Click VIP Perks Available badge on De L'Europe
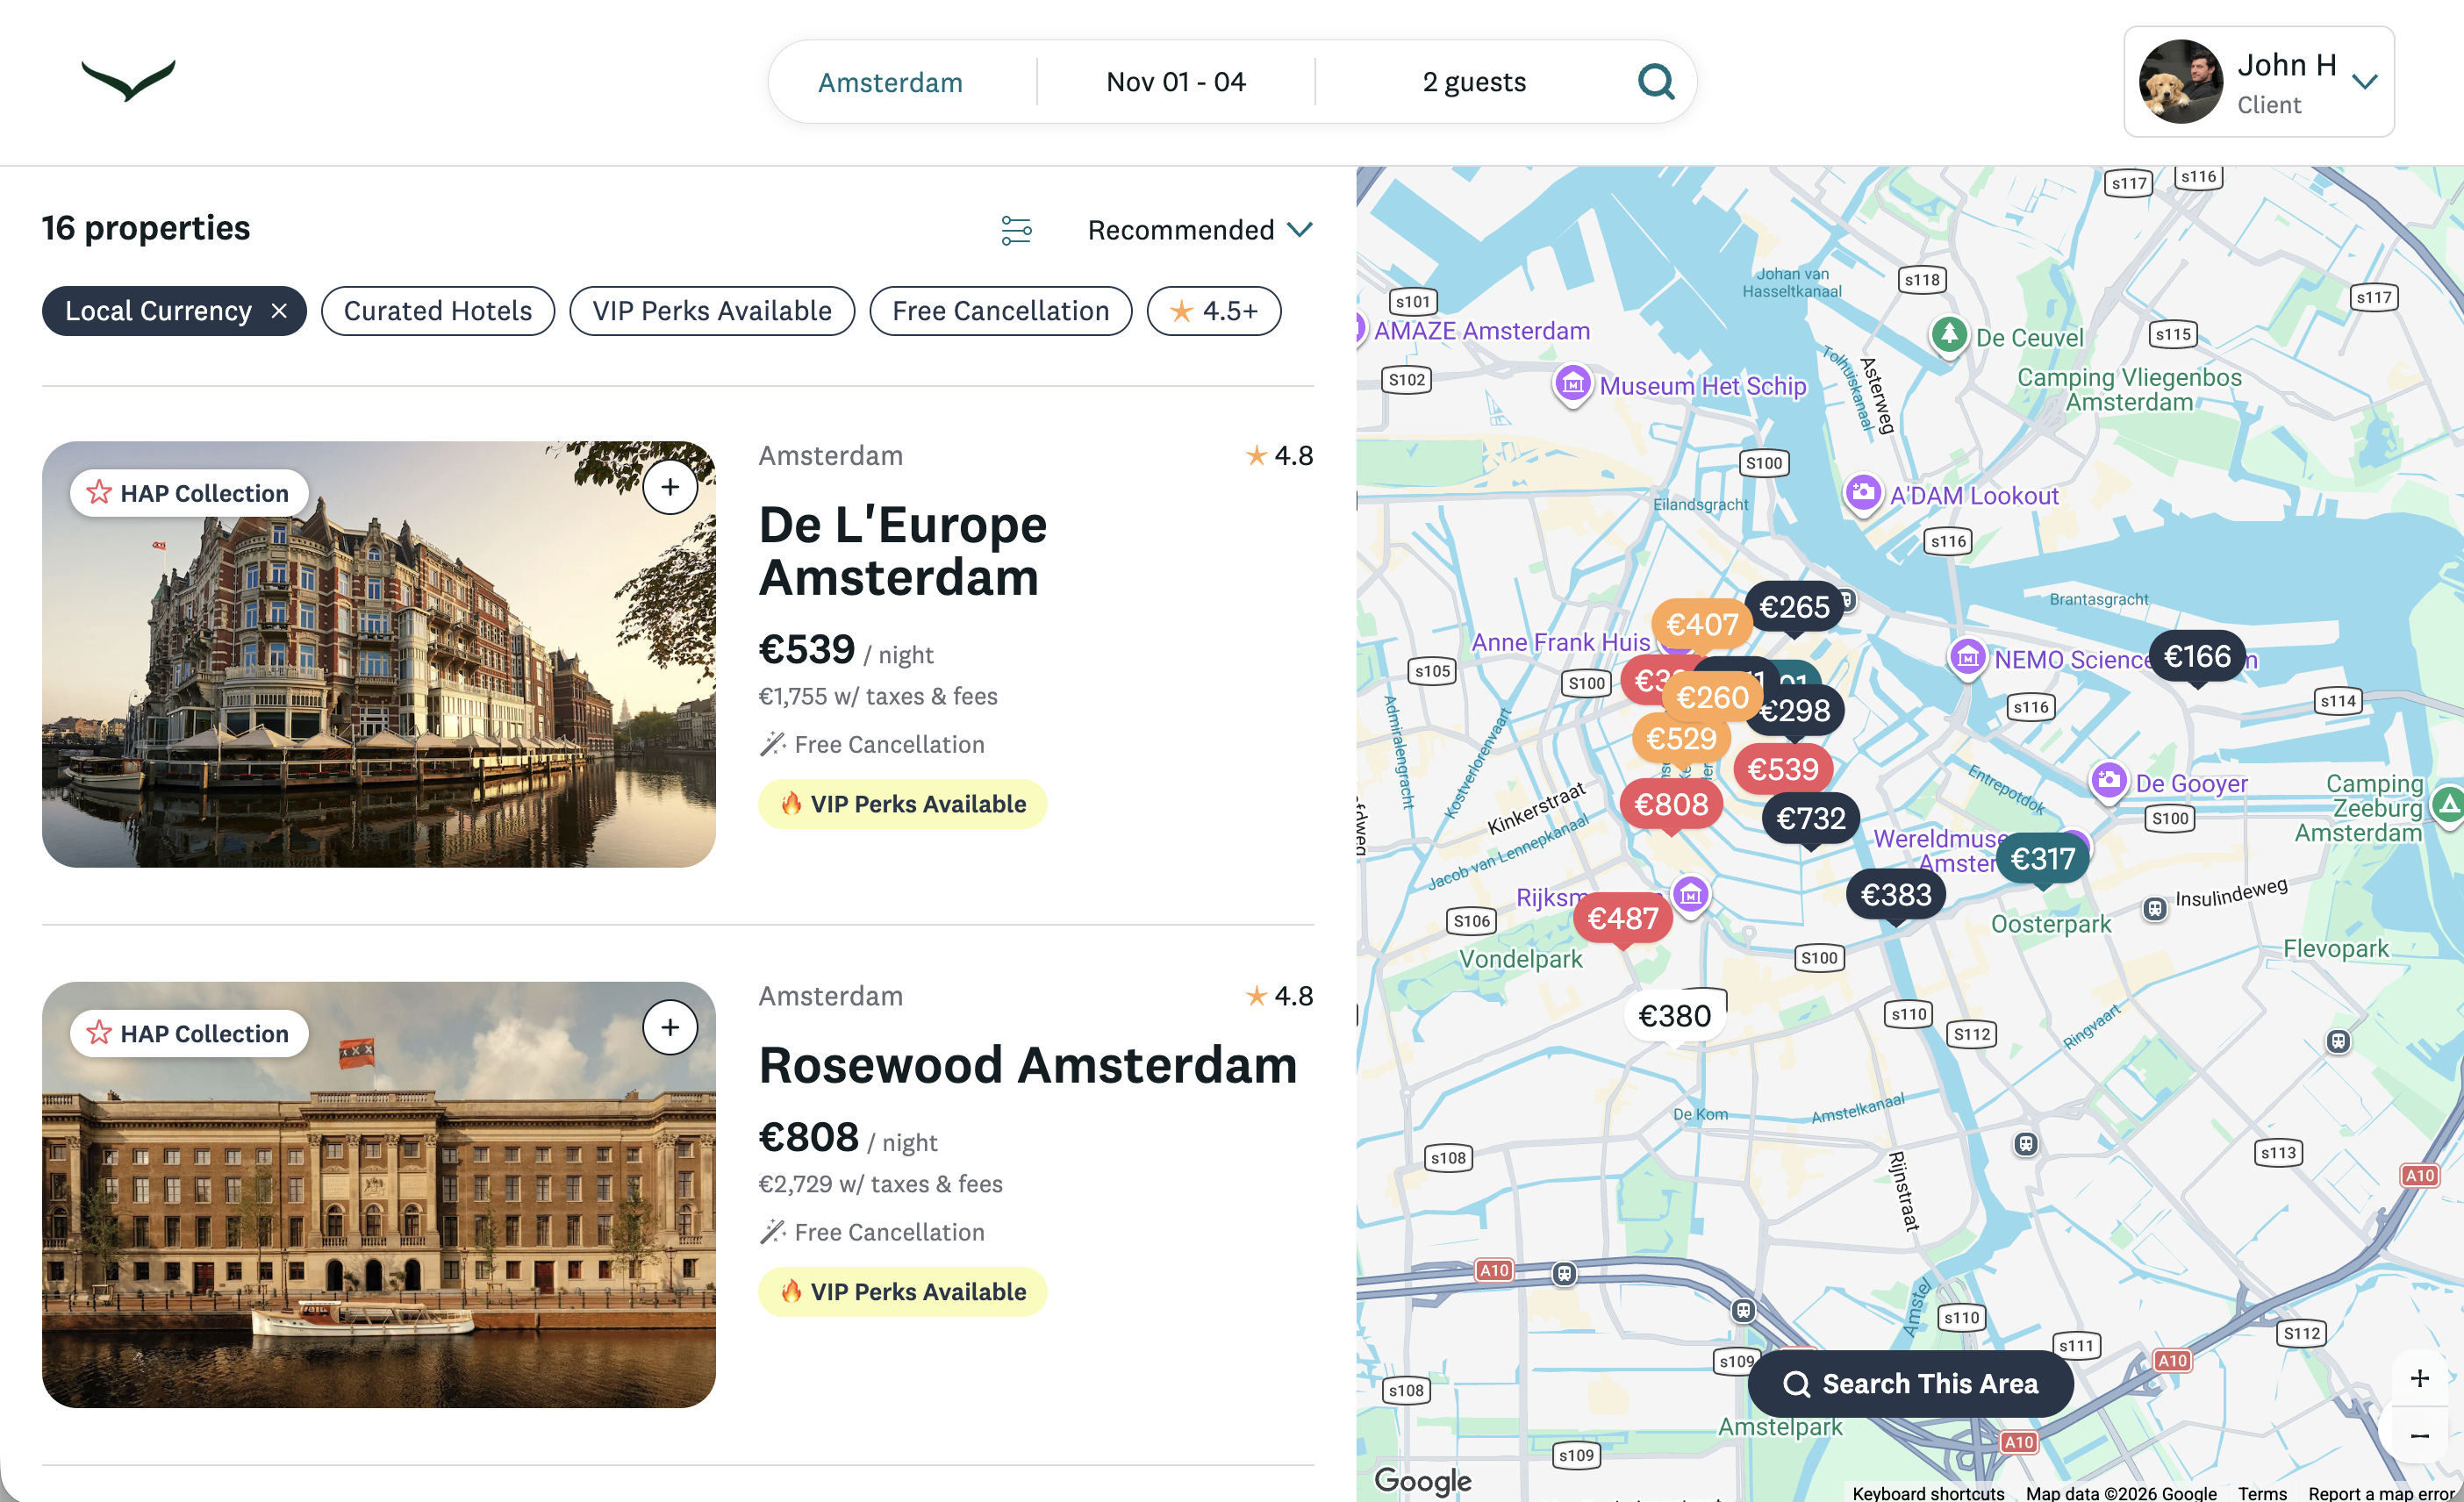Screen dimensions: 2464x1502 (x=902, y=804)
